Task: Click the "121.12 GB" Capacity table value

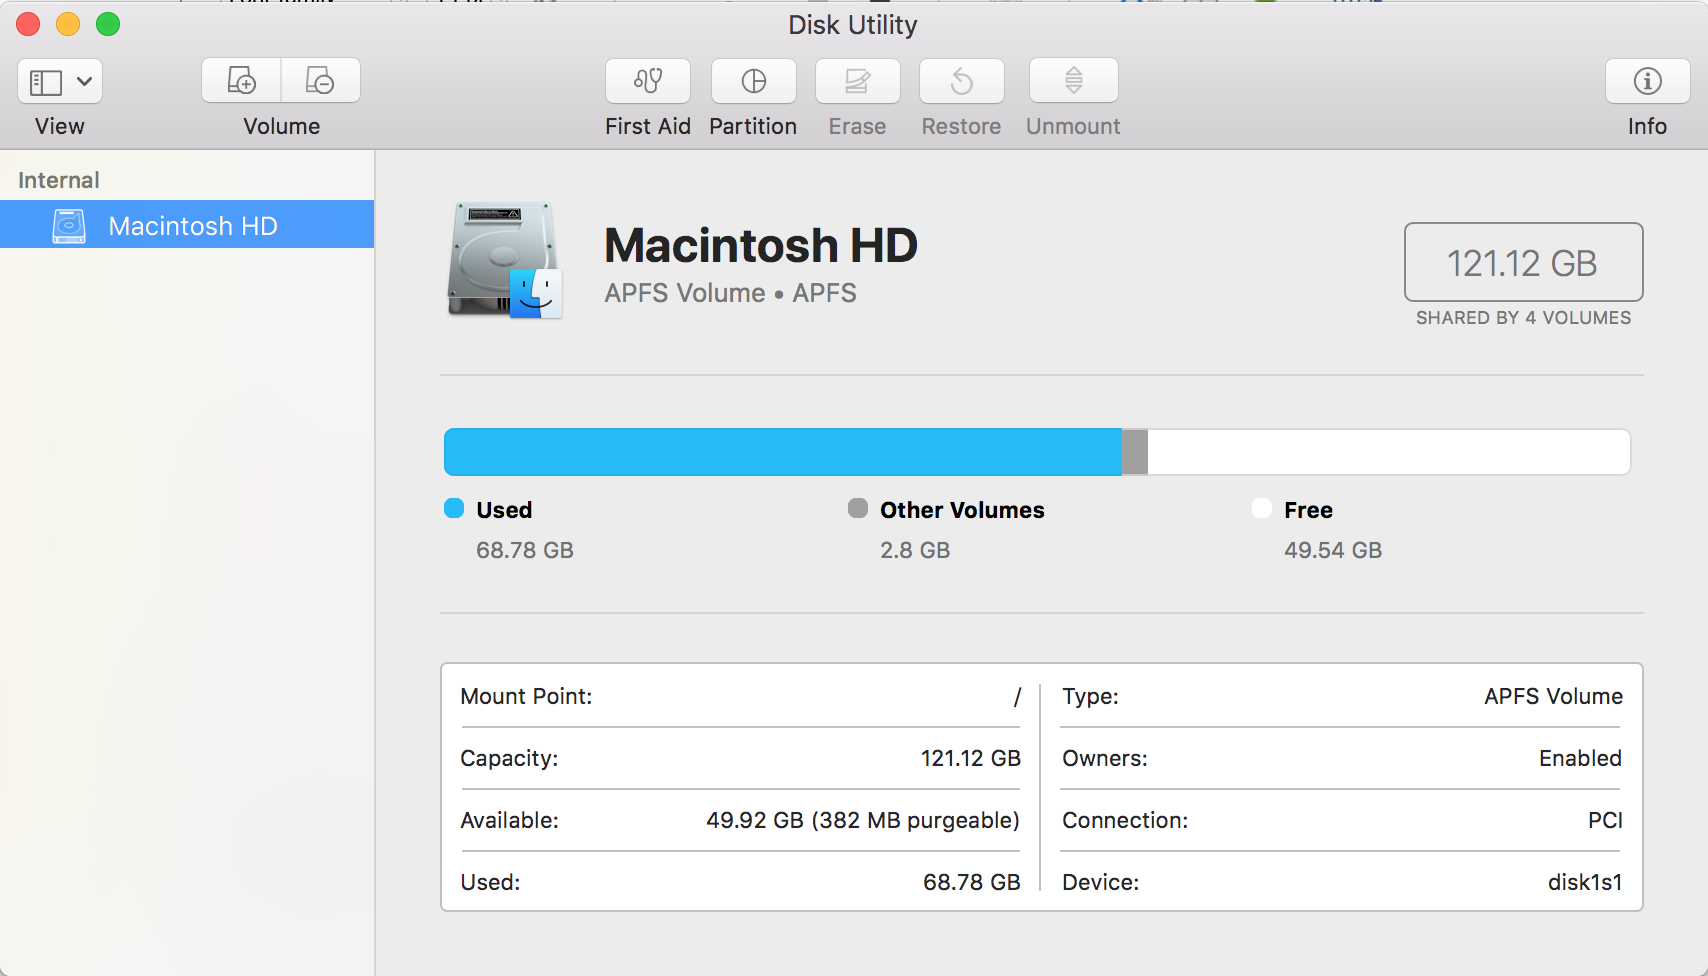Action: tap(971, 758)
